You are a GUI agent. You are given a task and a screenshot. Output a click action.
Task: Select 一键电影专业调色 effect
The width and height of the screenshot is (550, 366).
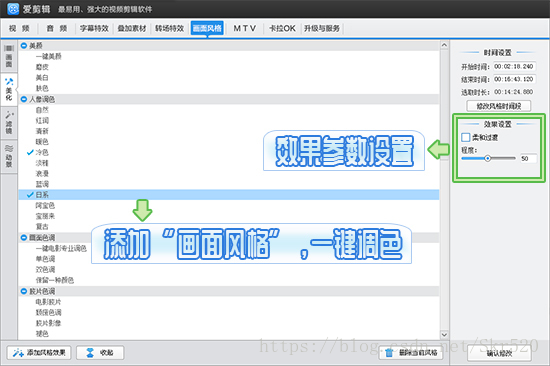click(x=61, y=248)
